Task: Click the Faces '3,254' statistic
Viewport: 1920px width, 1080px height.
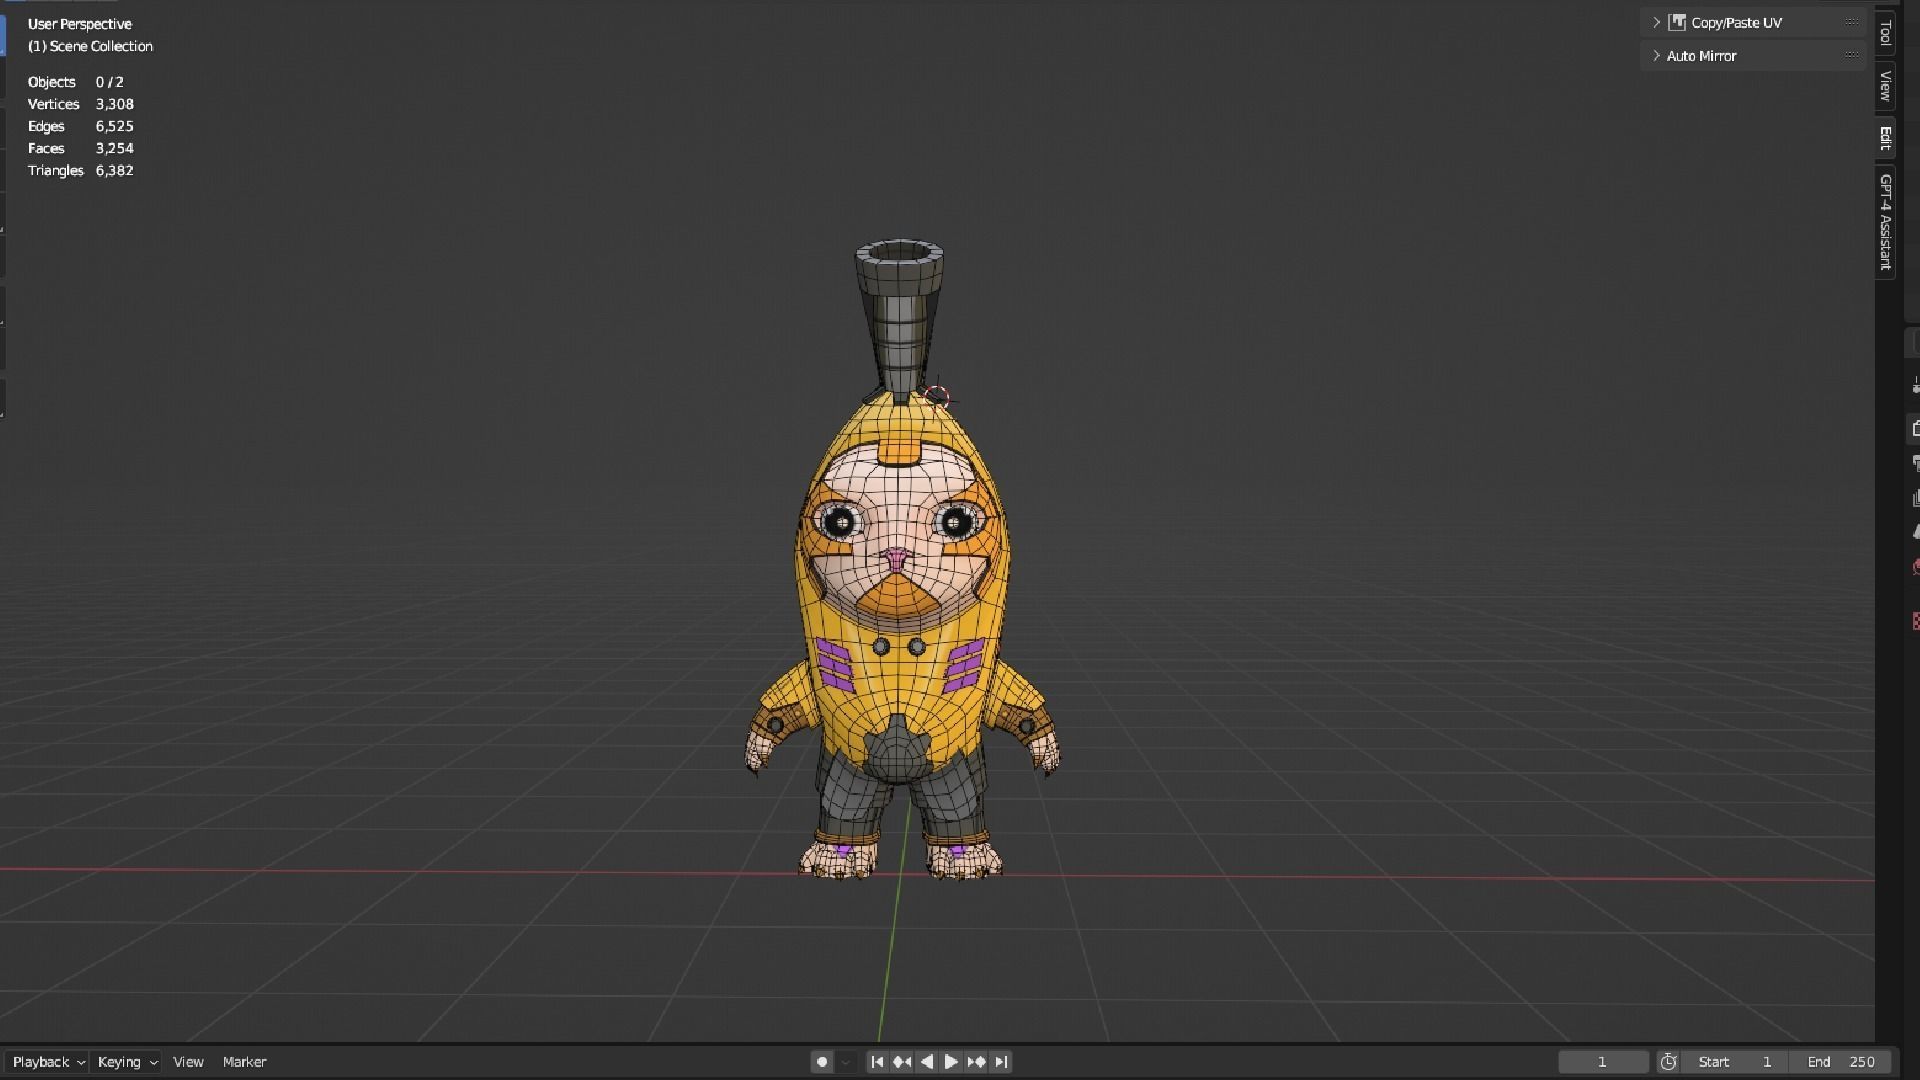Action: (x=115, y=148)
